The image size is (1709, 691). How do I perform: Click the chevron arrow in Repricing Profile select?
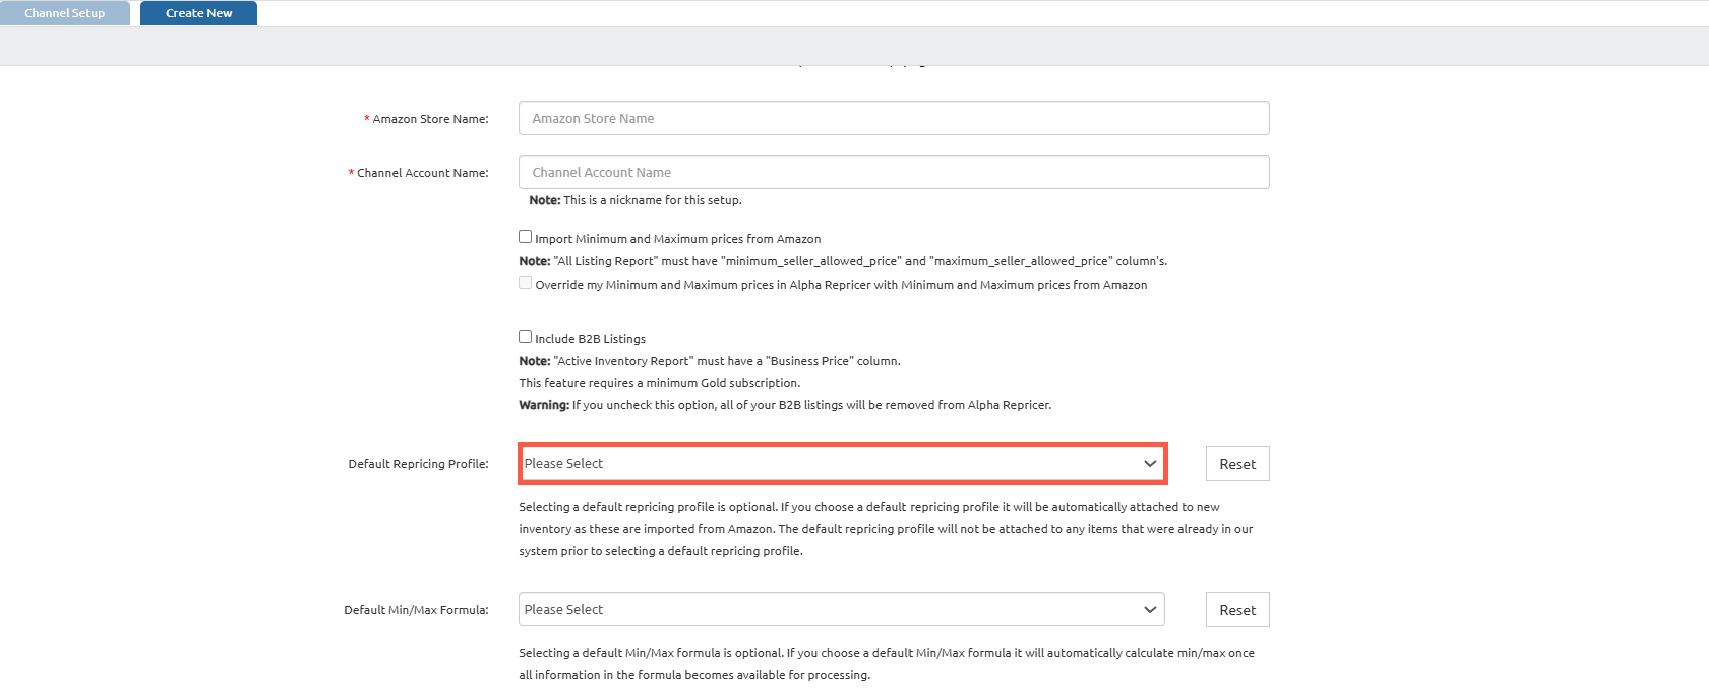click(x=1150, y=464)
